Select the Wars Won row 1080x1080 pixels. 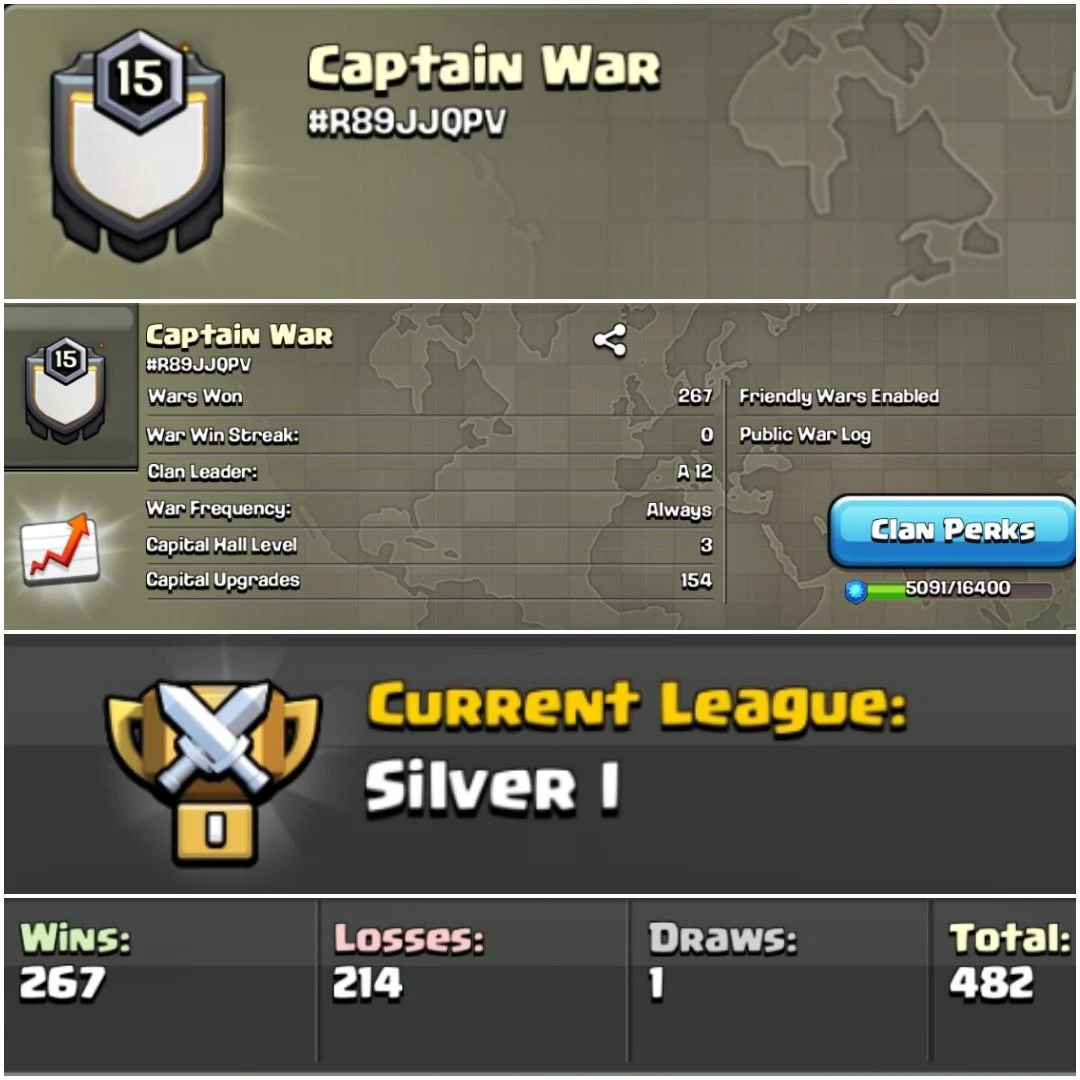point(430,397)
